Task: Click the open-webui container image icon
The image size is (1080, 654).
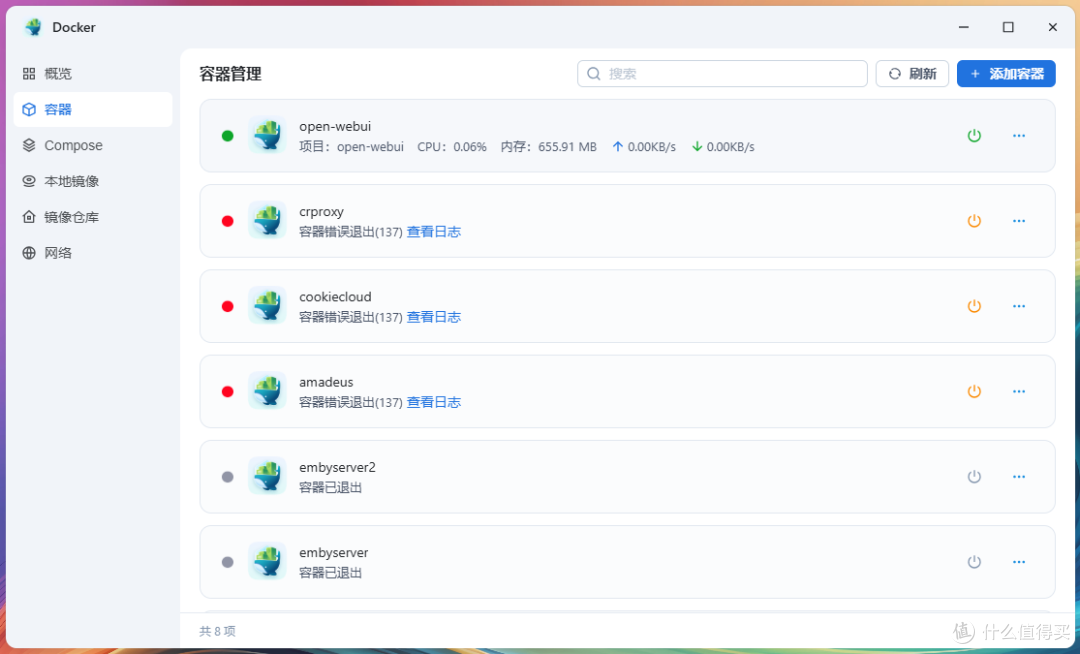Action: tap(266, 135)
